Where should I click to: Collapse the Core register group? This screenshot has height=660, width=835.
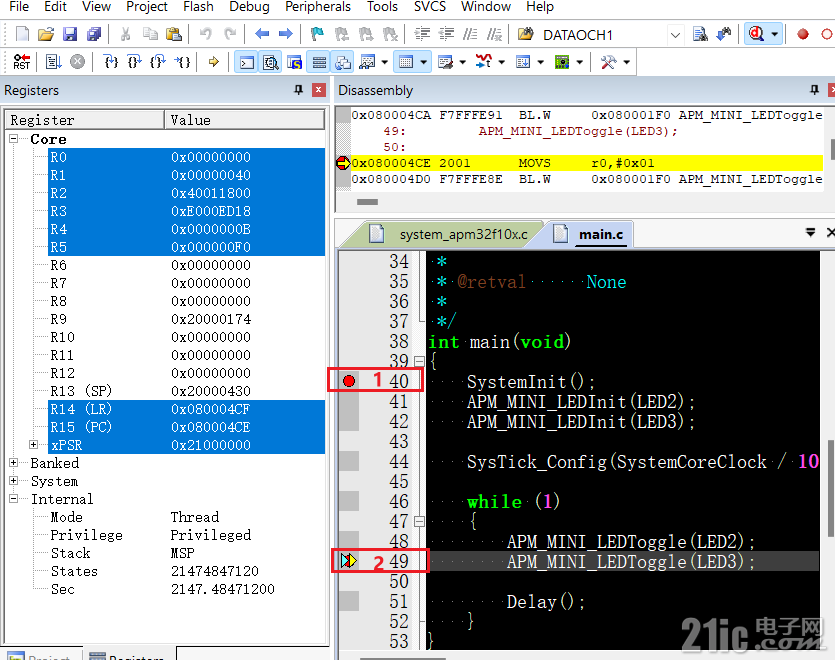14,138
